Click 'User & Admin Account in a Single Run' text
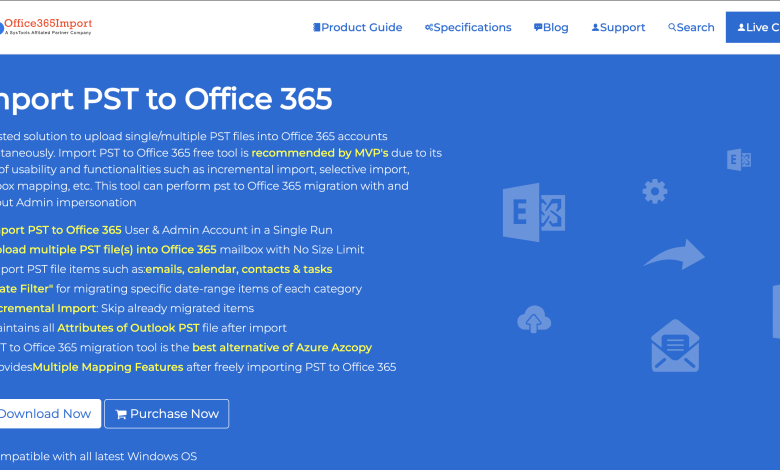This screenshot has height=470, width=780. 228,230
